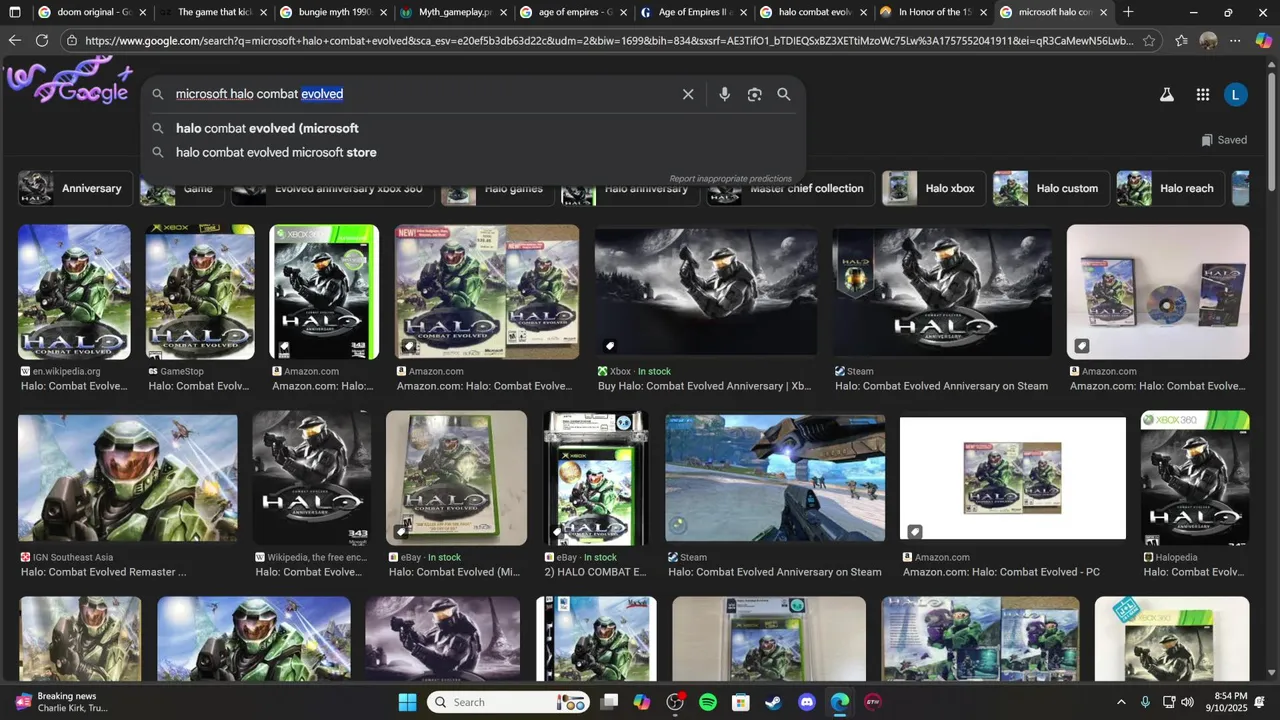Viewport: 1280px width, 720px height.
Task: Clear the search box with the X icon
Action: pyautogui.click(x=688, y=94)
